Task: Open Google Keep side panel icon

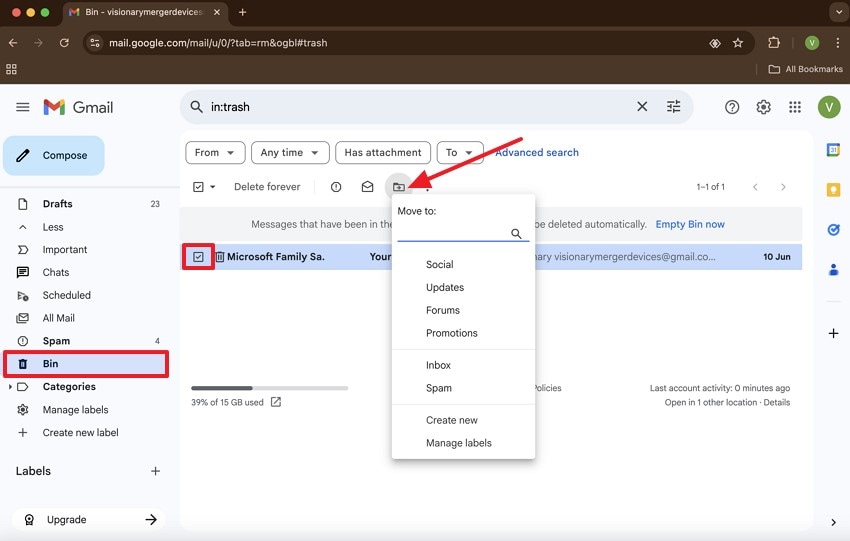Action: pos(833,190)
